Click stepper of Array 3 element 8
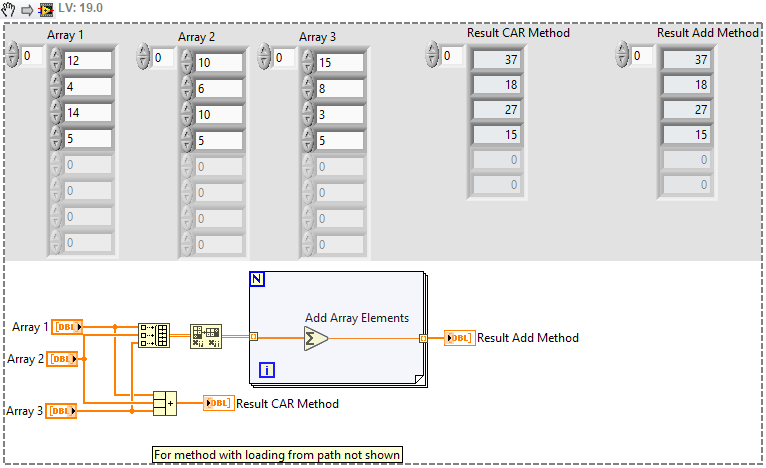The width and height of the screenshot is (766, 468). coord(308,88)
